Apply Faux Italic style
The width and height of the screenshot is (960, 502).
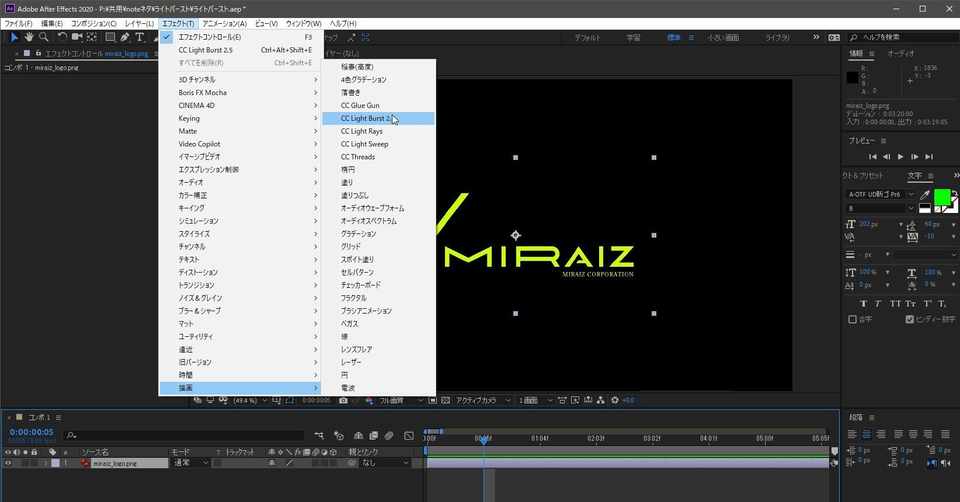click(x=878, y=304)
